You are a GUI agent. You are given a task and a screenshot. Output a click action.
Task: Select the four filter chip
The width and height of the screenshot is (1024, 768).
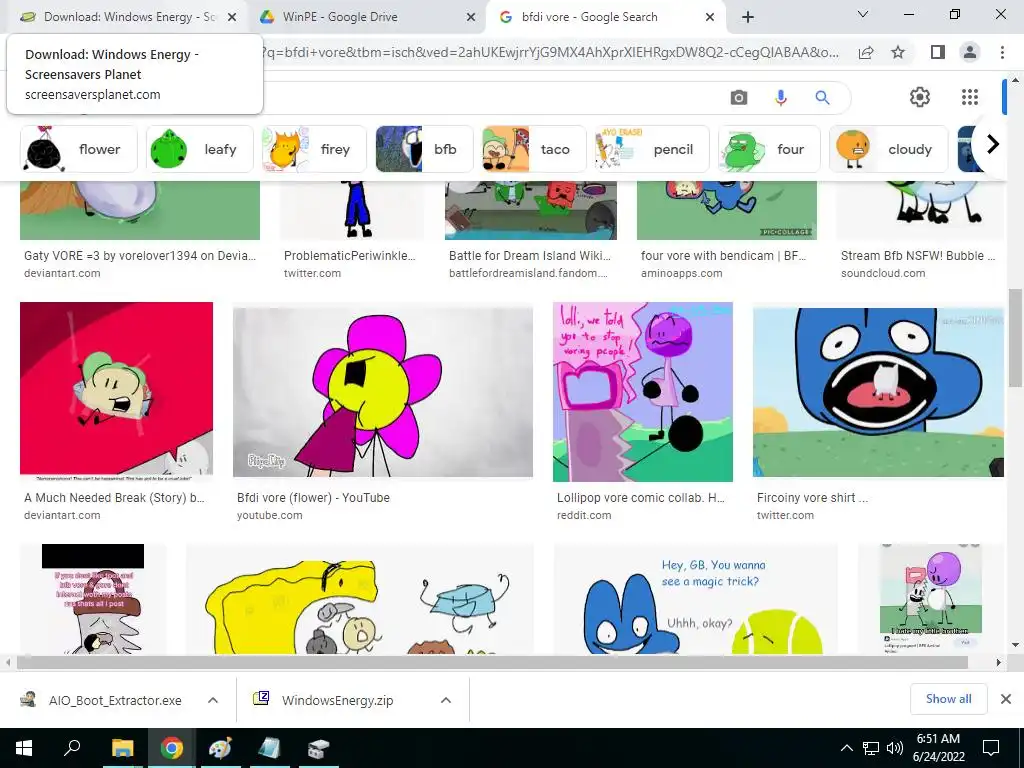[x=769, y=149]
